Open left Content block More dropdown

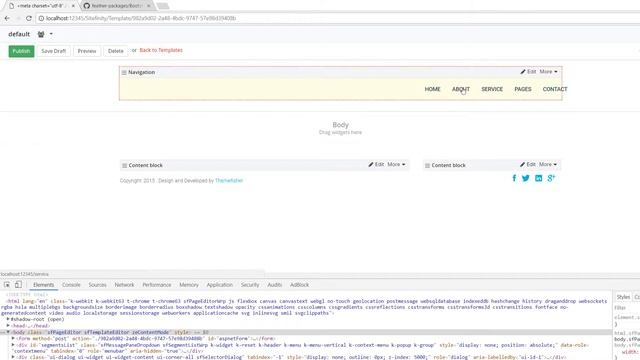click(396, 164)
